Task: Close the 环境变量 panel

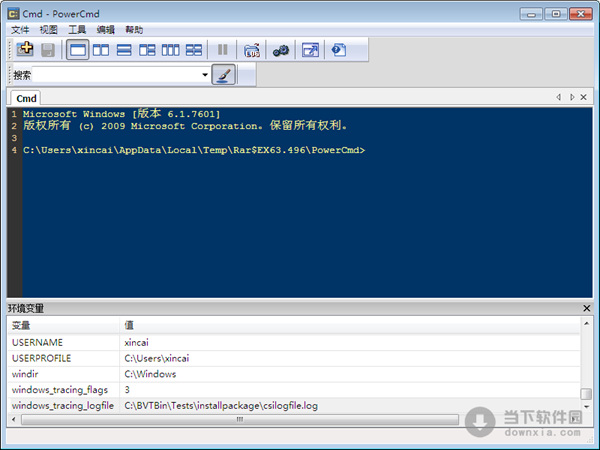Action: point(587,308)
